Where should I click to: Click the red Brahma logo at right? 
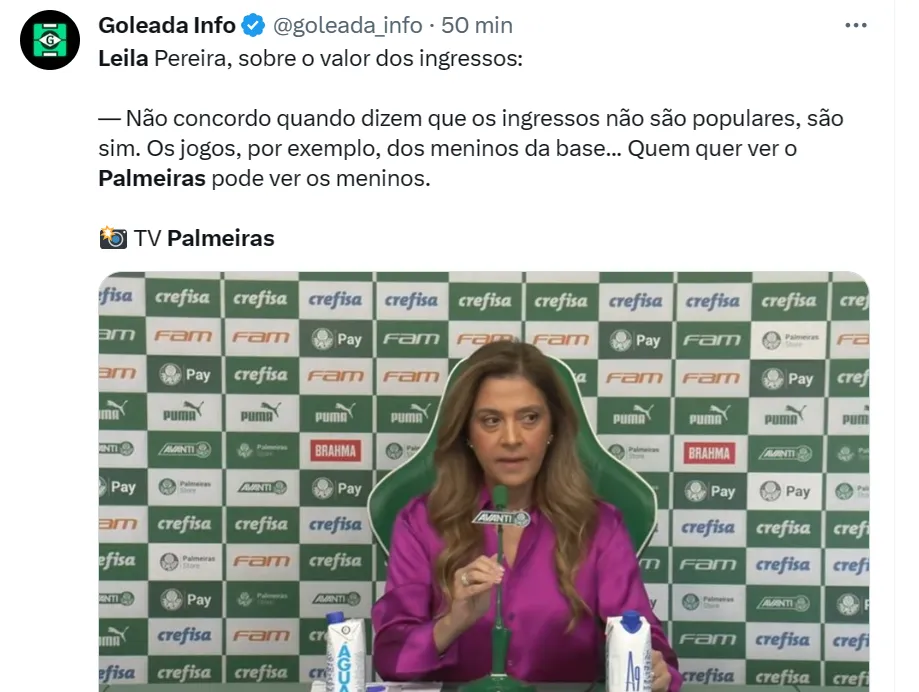point(709,453)
